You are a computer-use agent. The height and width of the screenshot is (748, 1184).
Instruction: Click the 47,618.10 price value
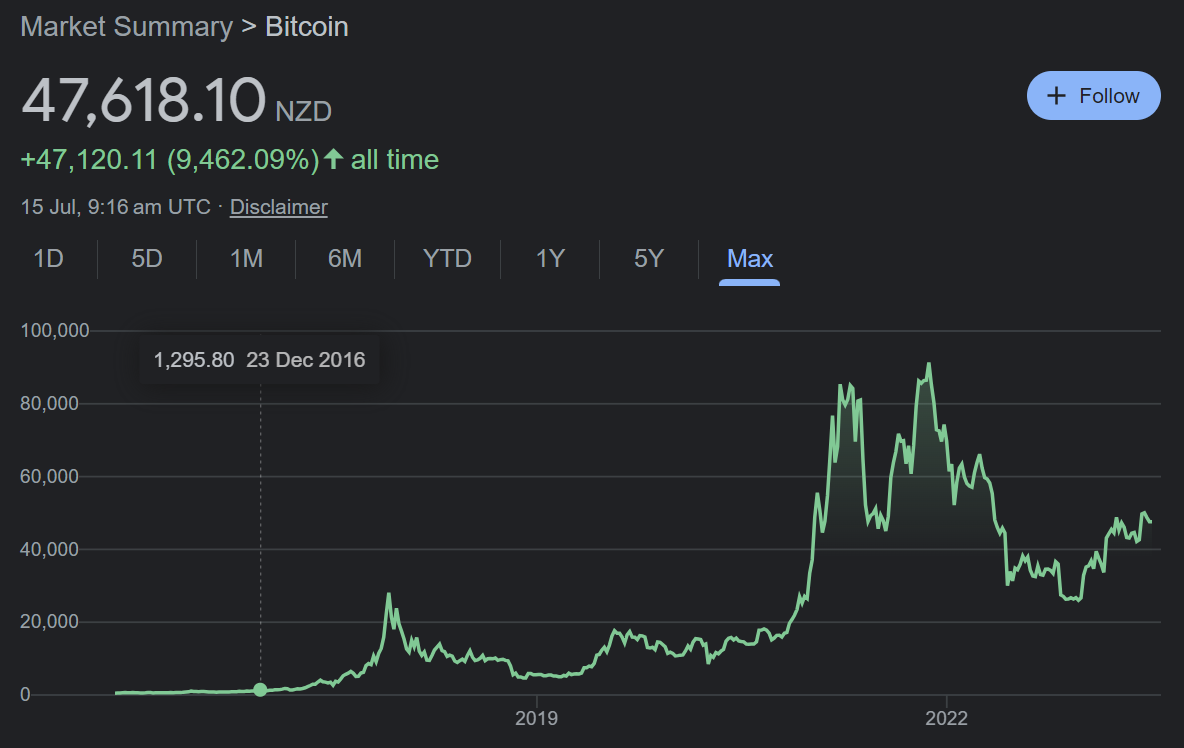143,100
